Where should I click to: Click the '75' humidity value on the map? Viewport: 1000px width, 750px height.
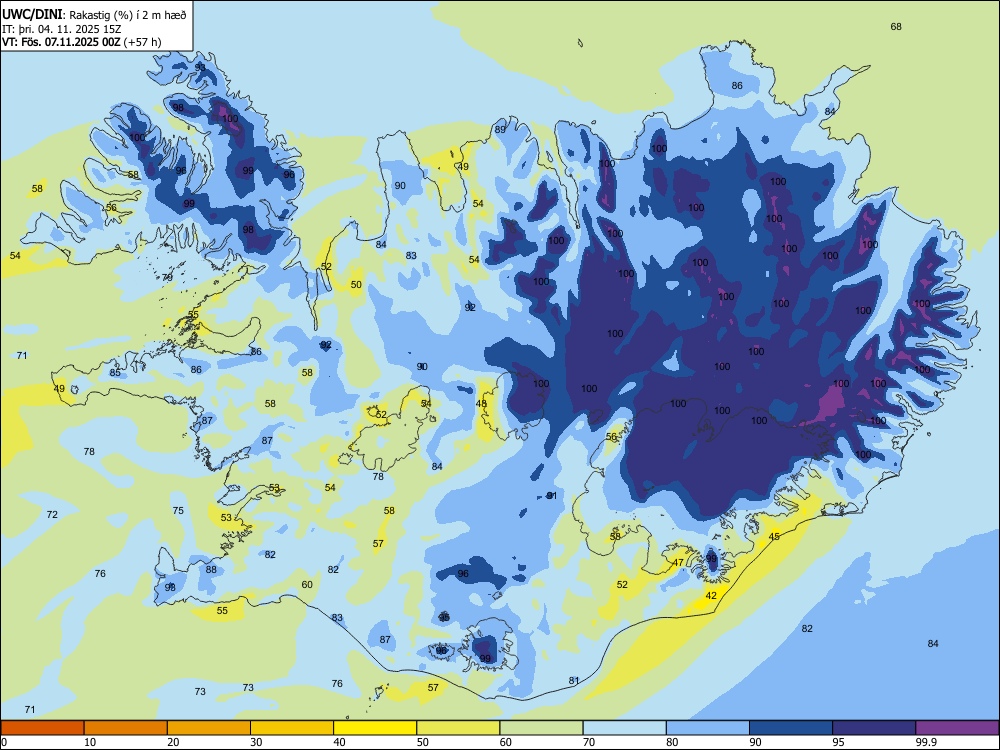click(x=178, y=510)
